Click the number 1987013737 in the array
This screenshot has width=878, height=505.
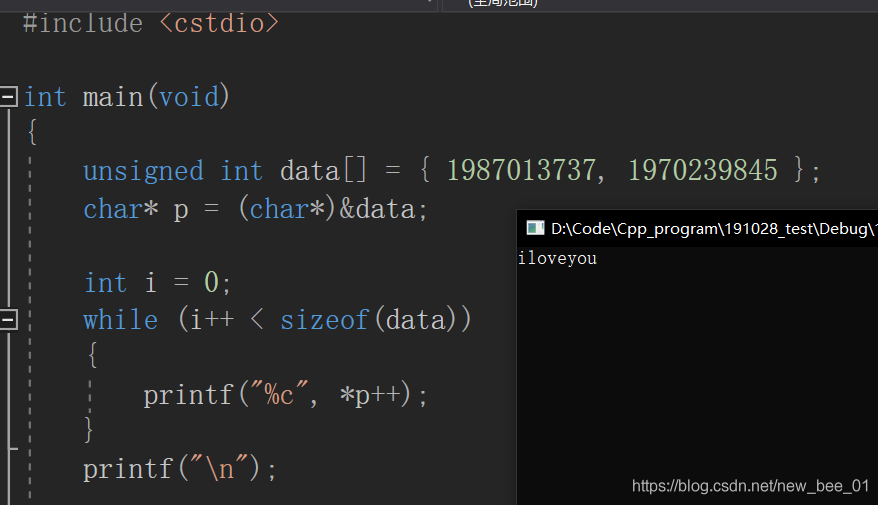coord(522,170)
